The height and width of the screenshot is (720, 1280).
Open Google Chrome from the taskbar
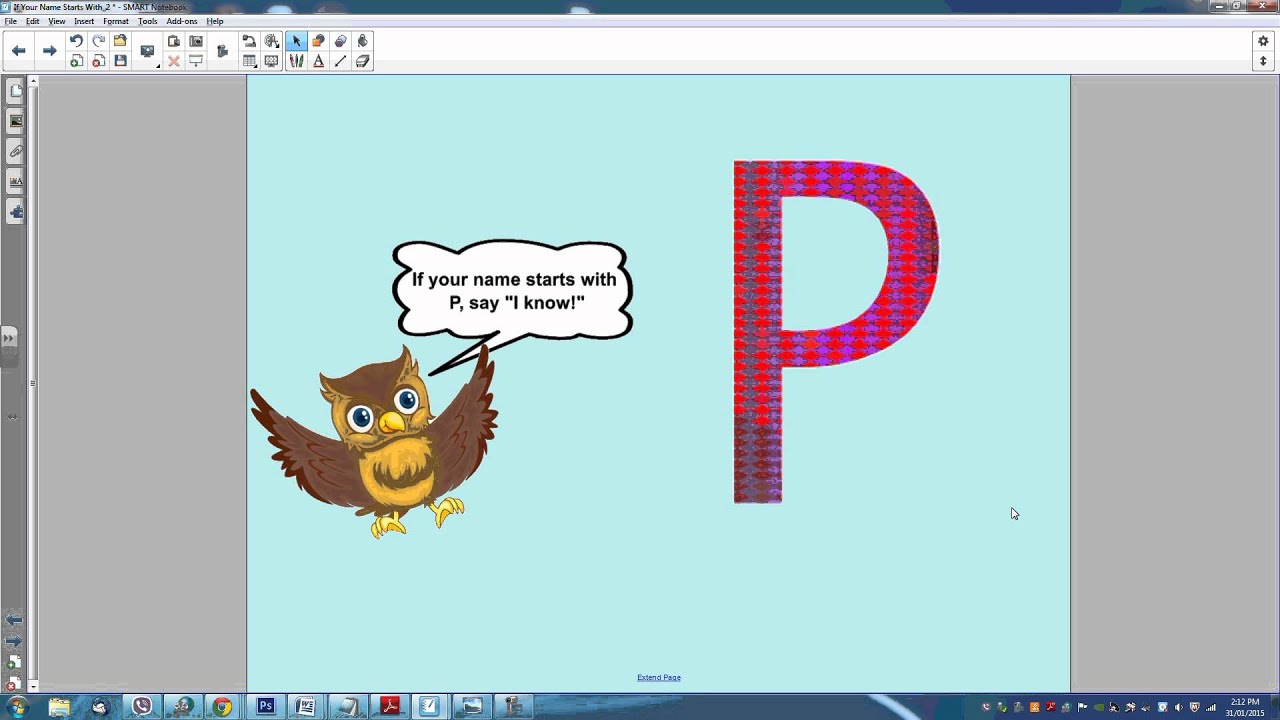(222, 707)
